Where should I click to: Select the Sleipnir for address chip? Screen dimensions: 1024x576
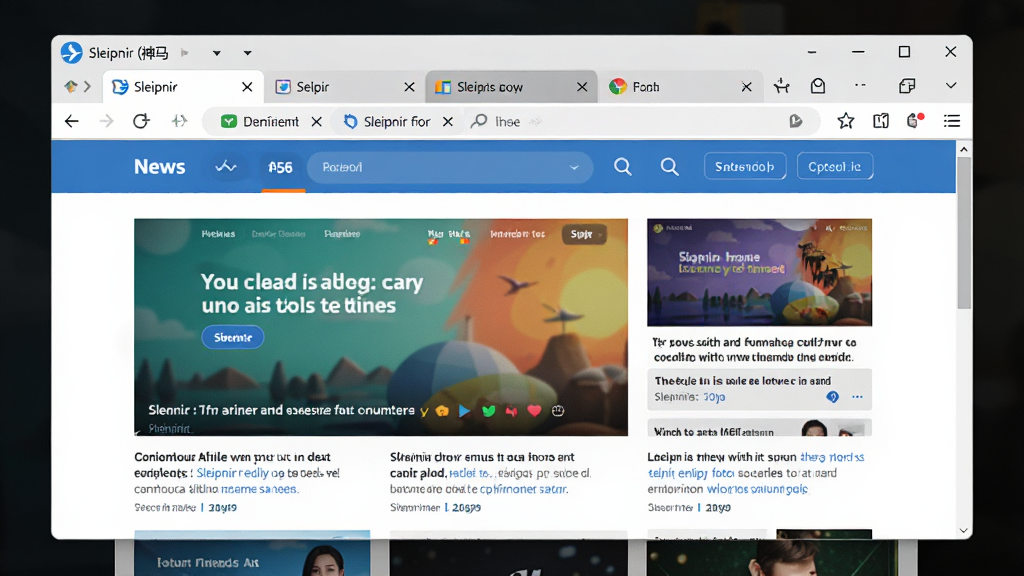pyautogui.click(x=387, y=121)
